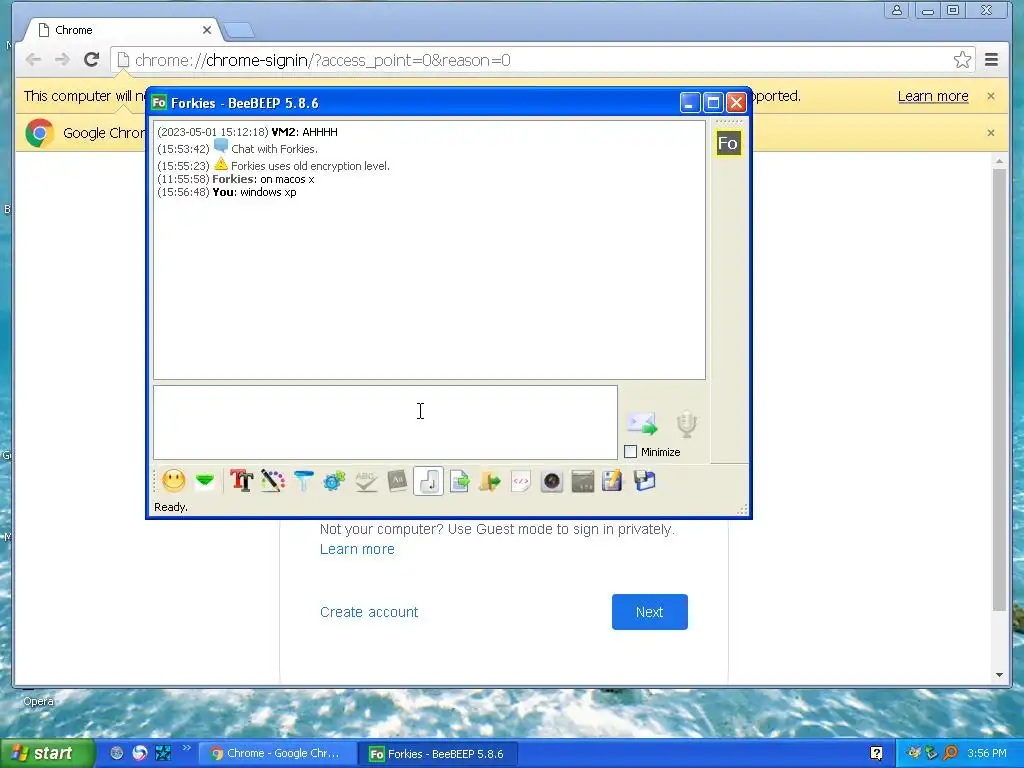The width and height of the screenshot is (1024, 768).
Task: Open the font selection red T icon
Action: click(241, 481)
